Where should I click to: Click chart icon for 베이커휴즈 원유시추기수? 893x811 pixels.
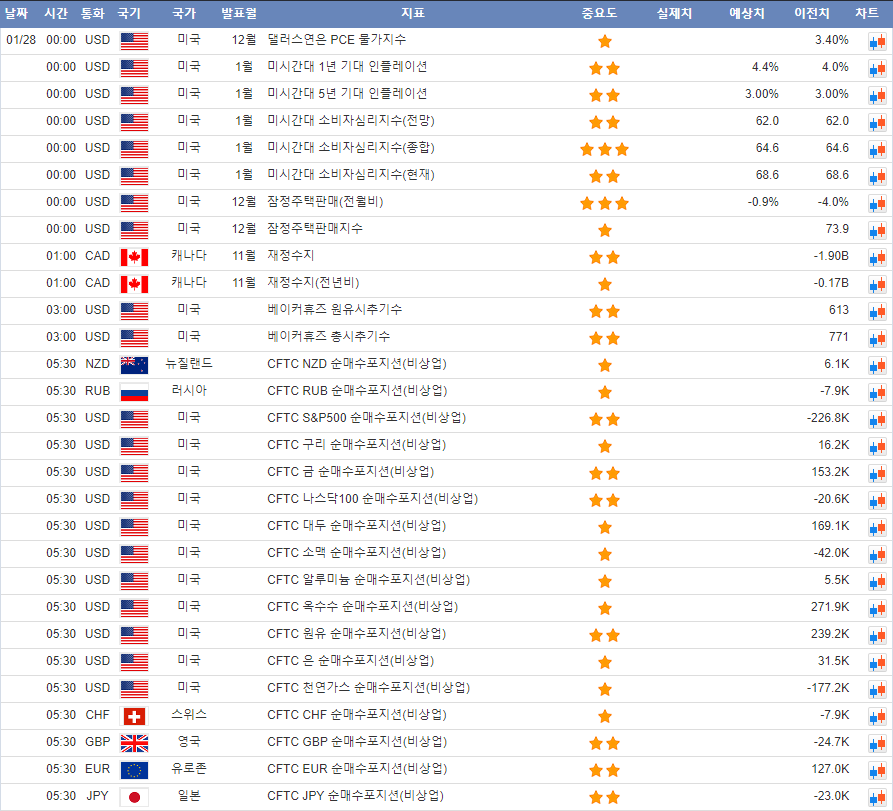(877, 311)
